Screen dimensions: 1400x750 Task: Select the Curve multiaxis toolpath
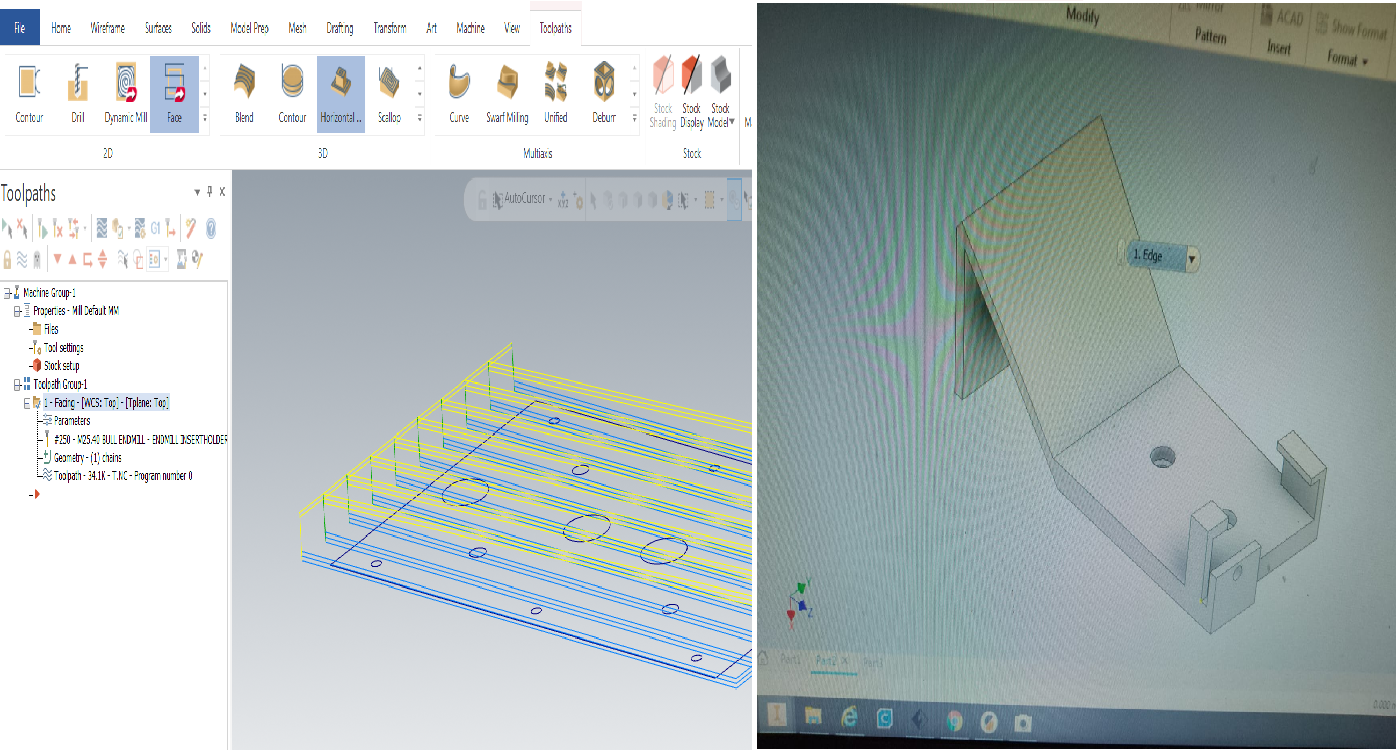point(457,90)
